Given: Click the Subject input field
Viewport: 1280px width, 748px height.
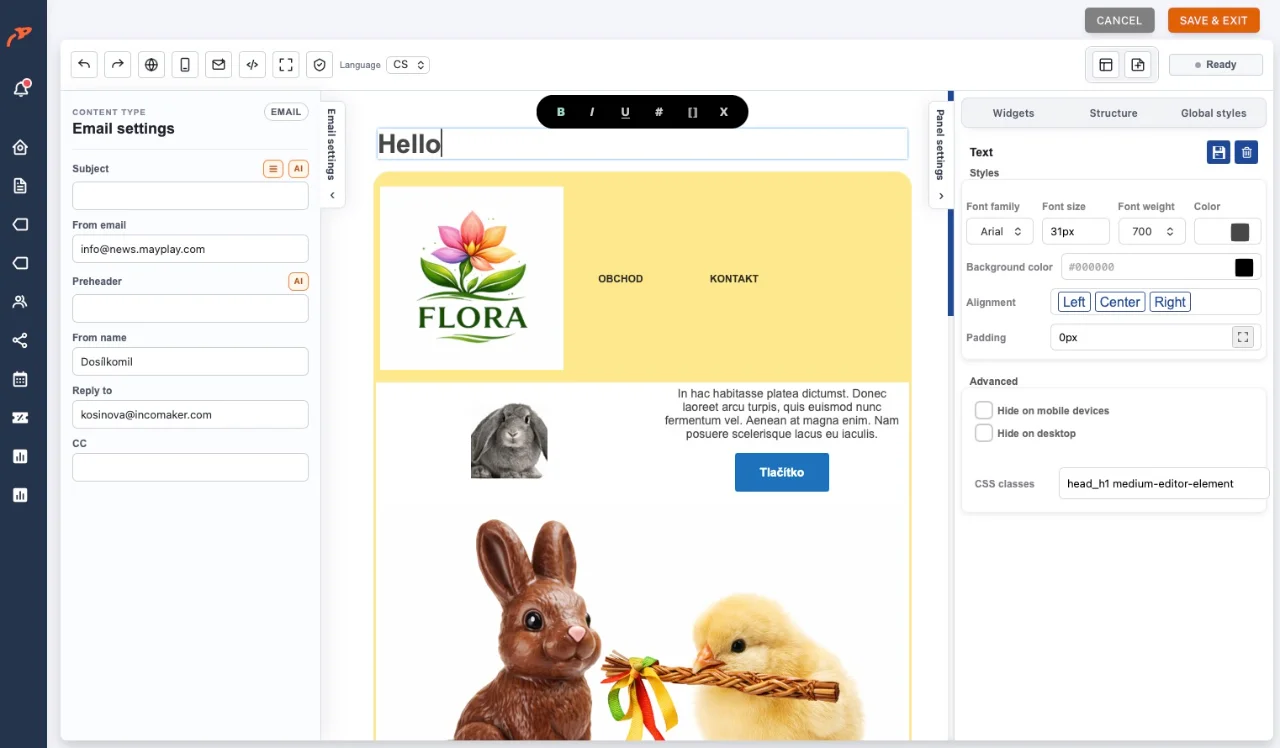Looking at the screenshot, I should tap(190, 196).
